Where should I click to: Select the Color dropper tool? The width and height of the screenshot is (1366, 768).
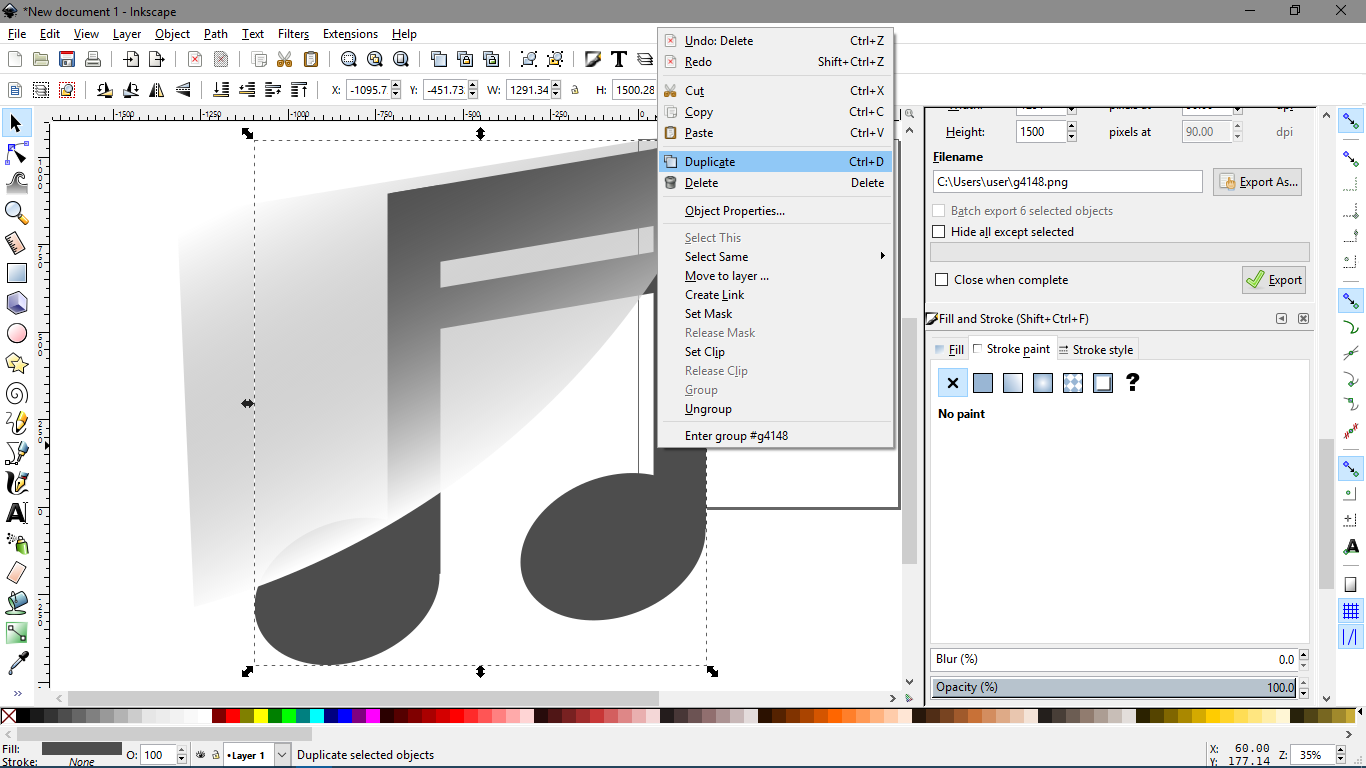point(17,663)
